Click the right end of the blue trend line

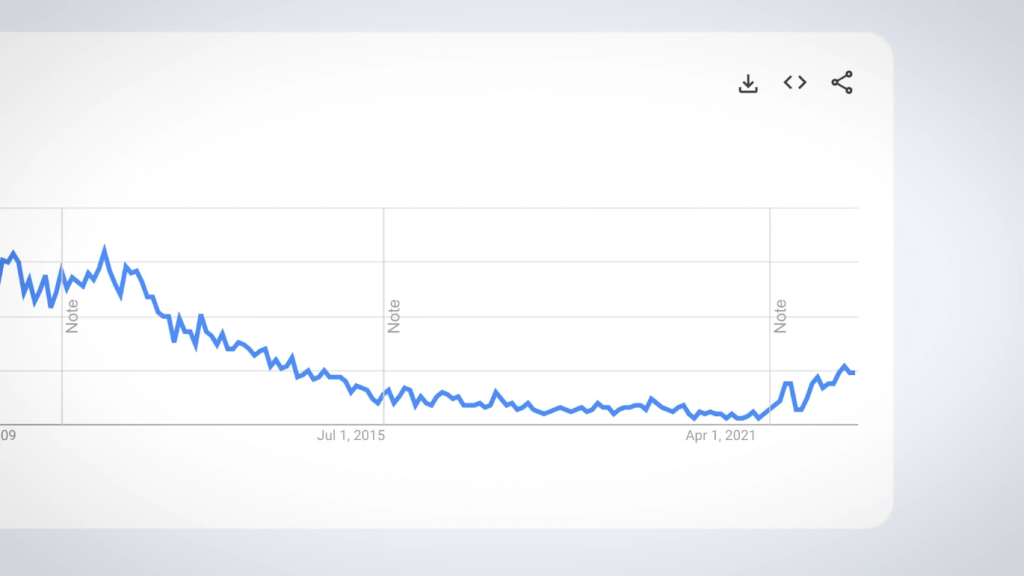853,372
